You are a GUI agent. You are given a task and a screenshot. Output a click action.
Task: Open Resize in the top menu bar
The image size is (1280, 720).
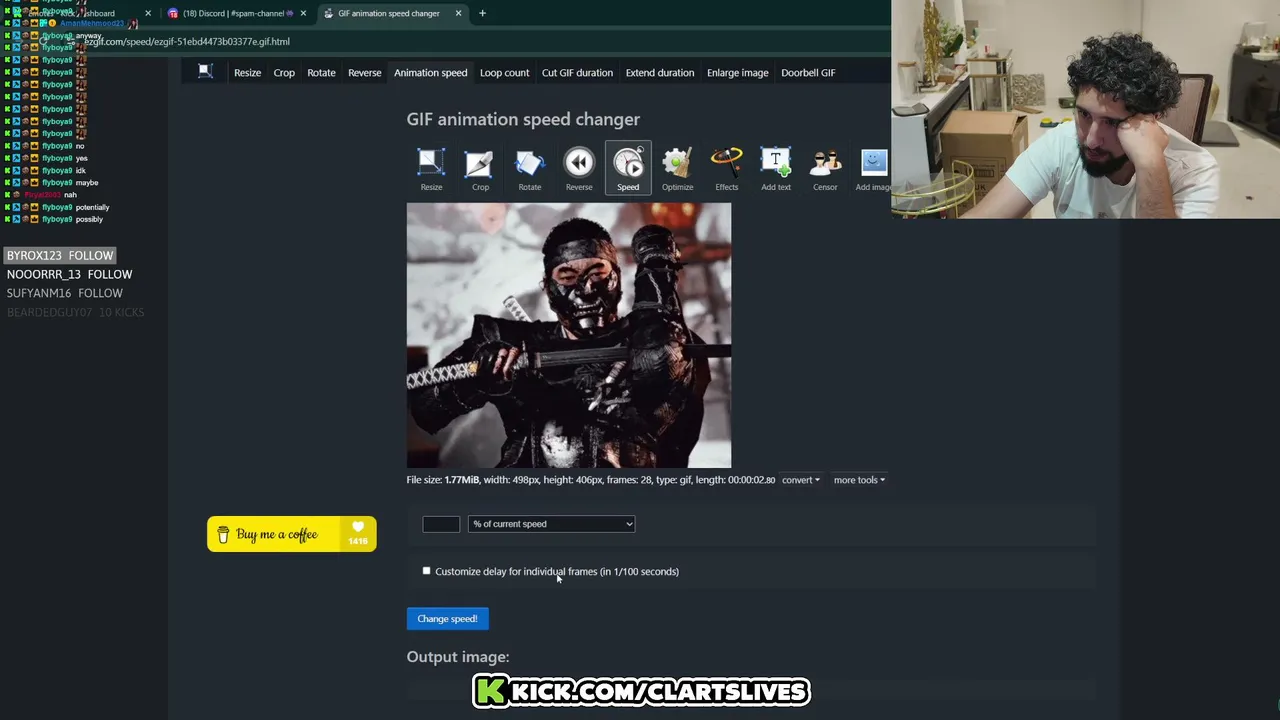[x=247, y=72]
